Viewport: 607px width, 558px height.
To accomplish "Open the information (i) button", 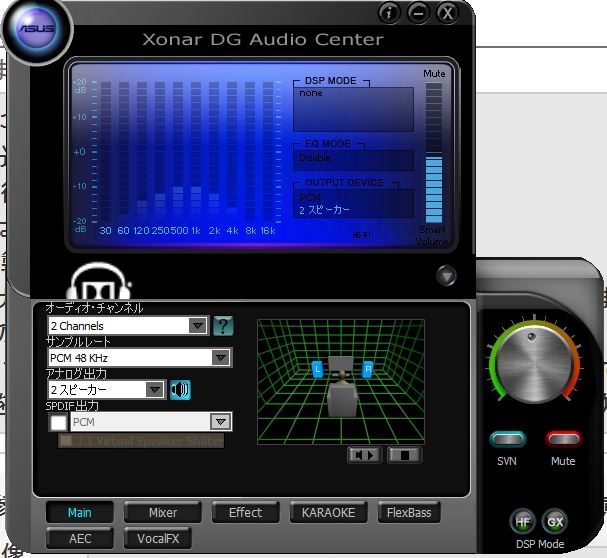I will tap(389, 13).
